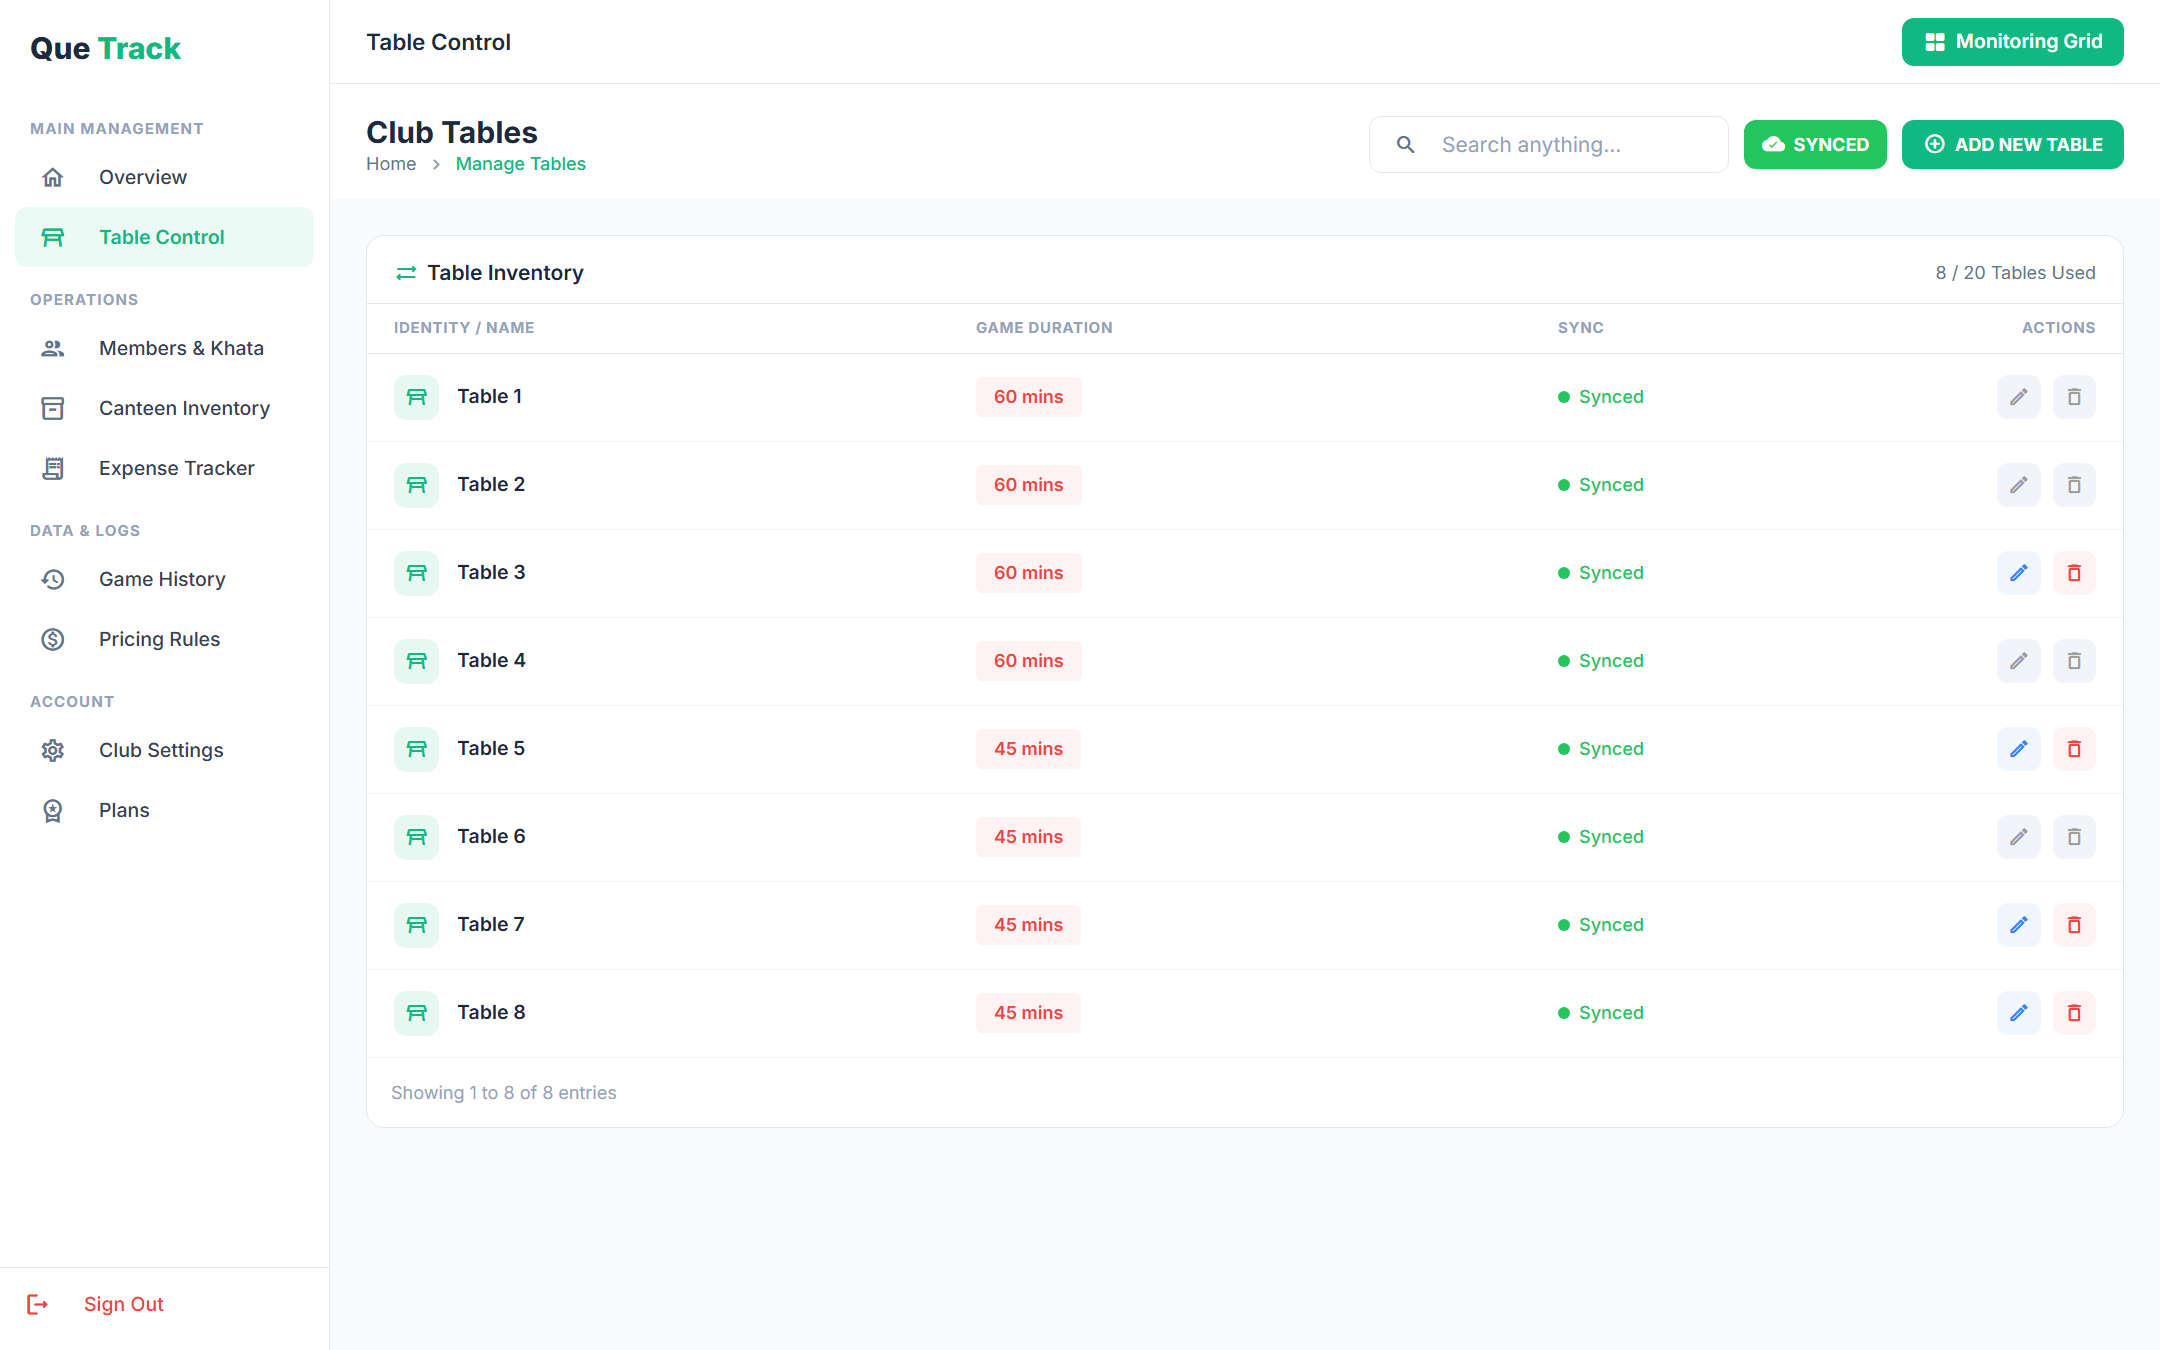Click the Table 1 table icon

point(416,397)
